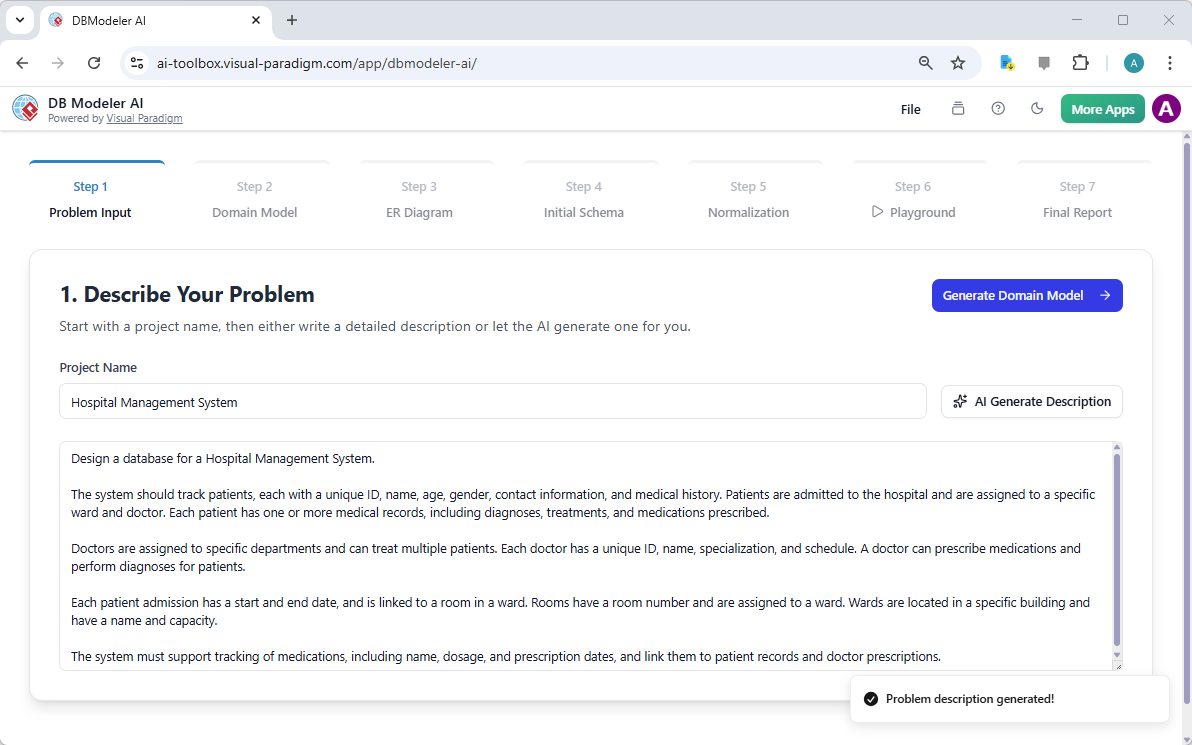Click the play icon beside Playground step
This screenshot has height=745, width=1192.
tap(877, 212)
